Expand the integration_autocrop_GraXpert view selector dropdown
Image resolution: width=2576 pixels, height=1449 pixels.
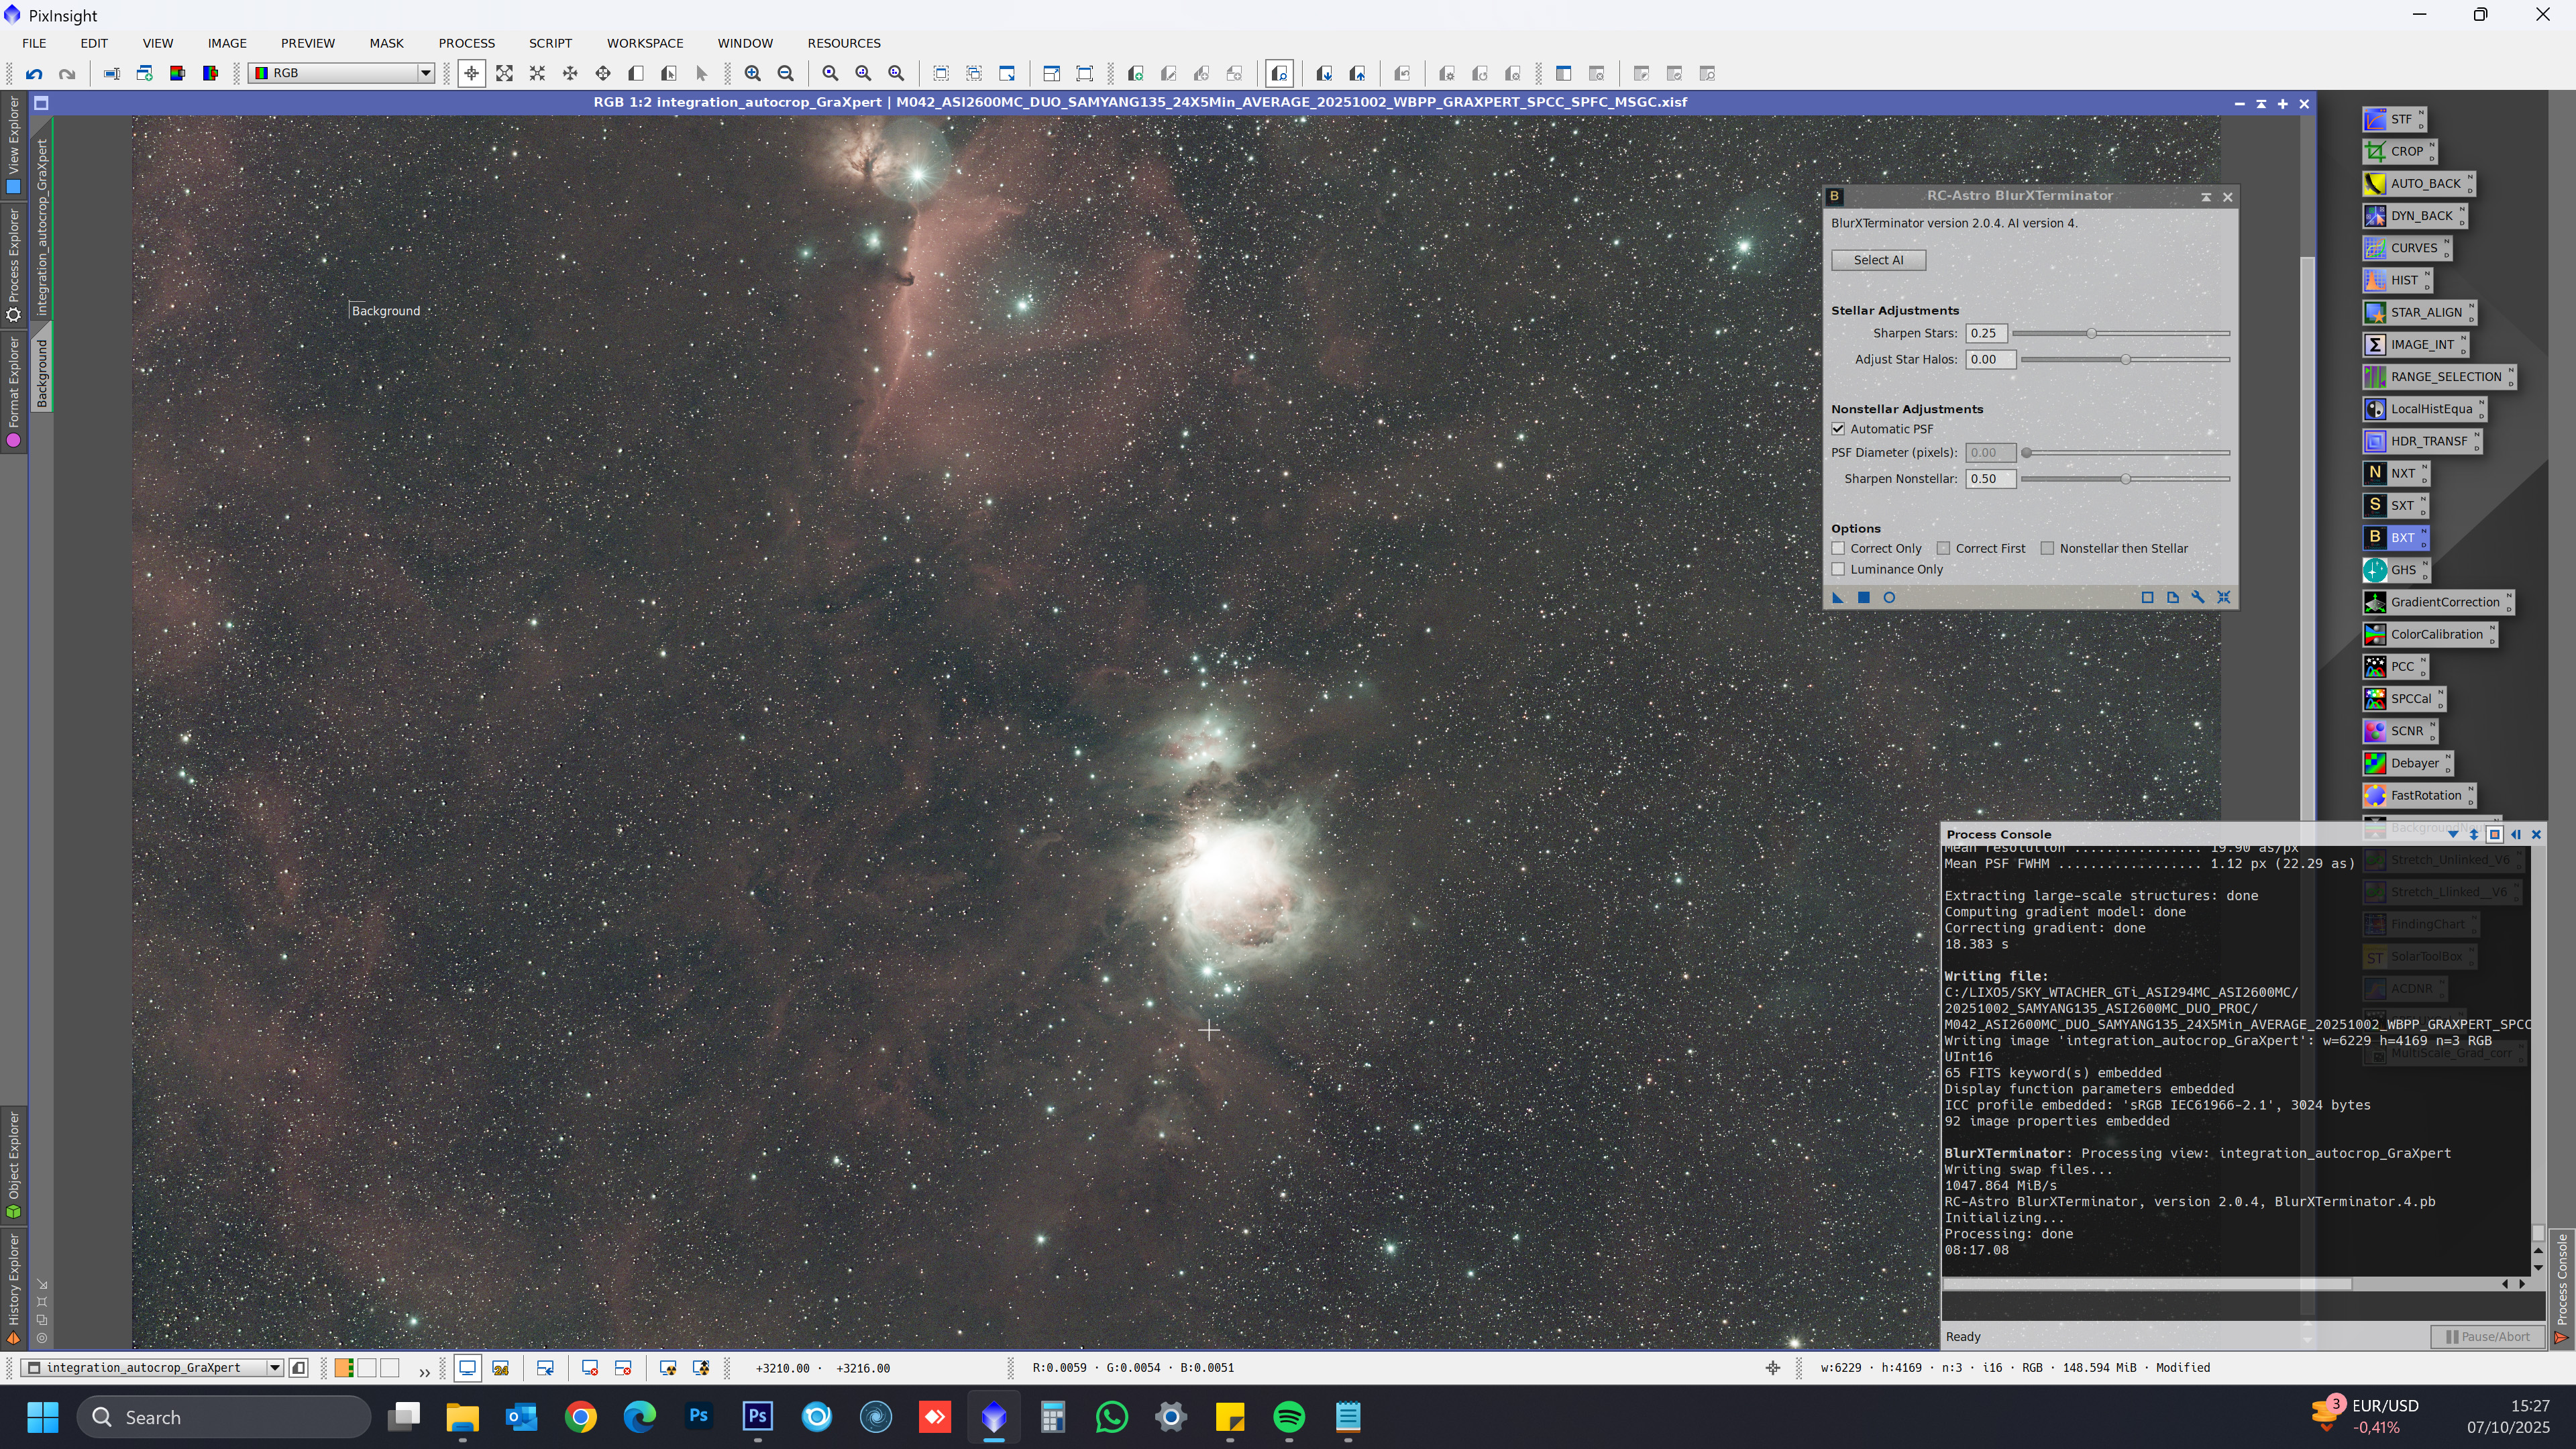[274, 1368]
